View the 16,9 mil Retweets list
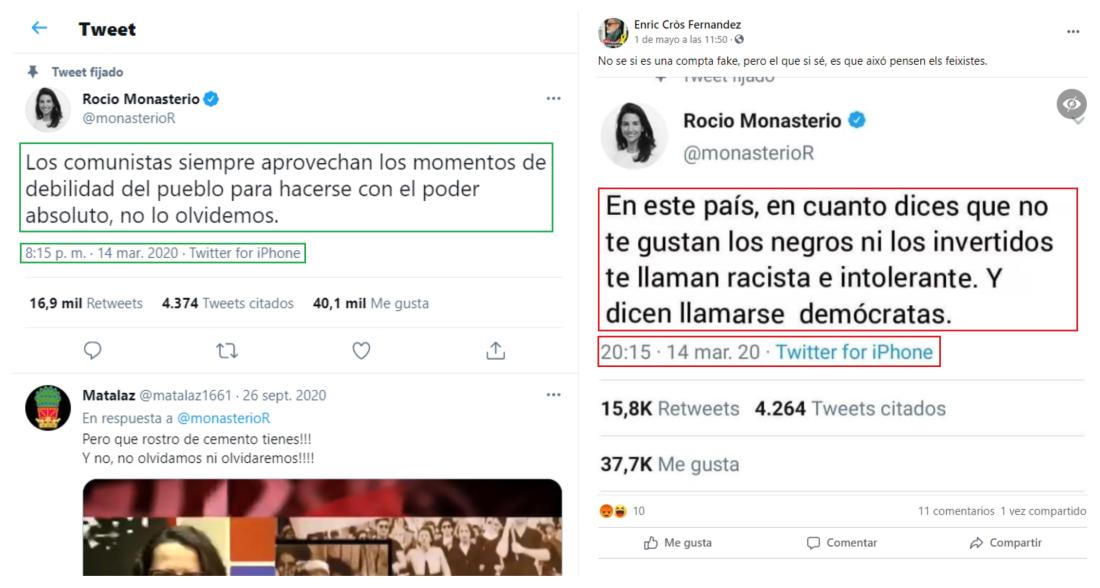Image resolution: width=1100 pixels, height=588 pixels. pyautogui.click(x=86, y=303)
